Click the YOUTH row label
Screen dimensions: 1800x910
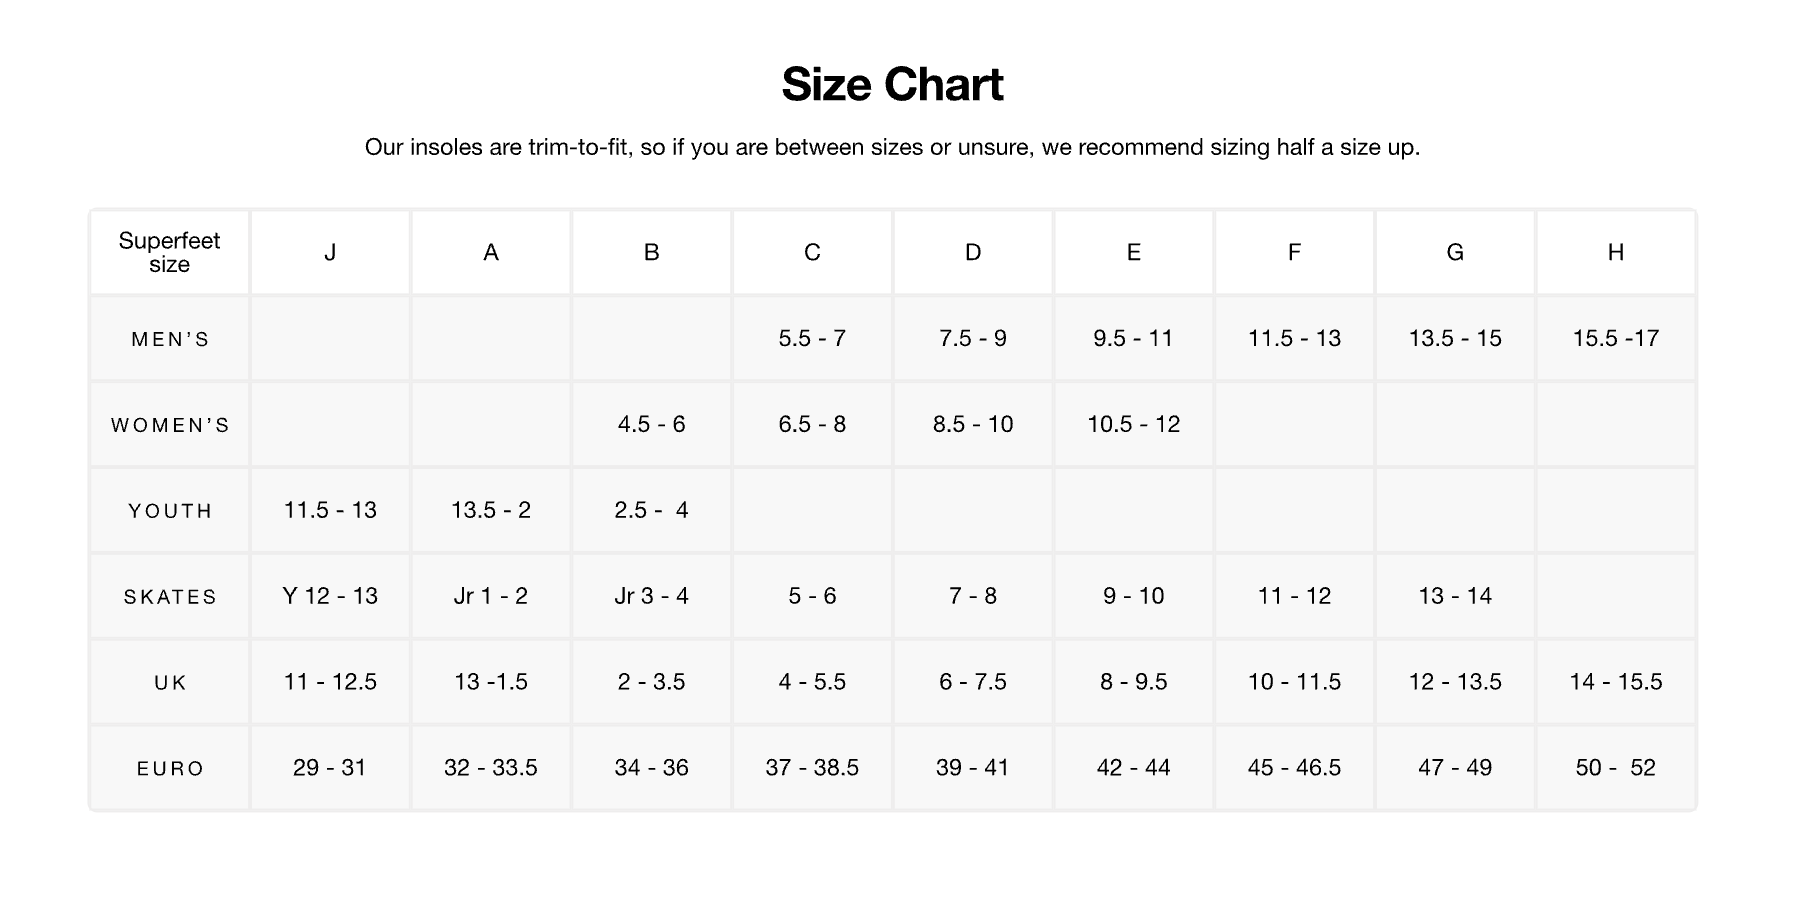click(170, 511)
